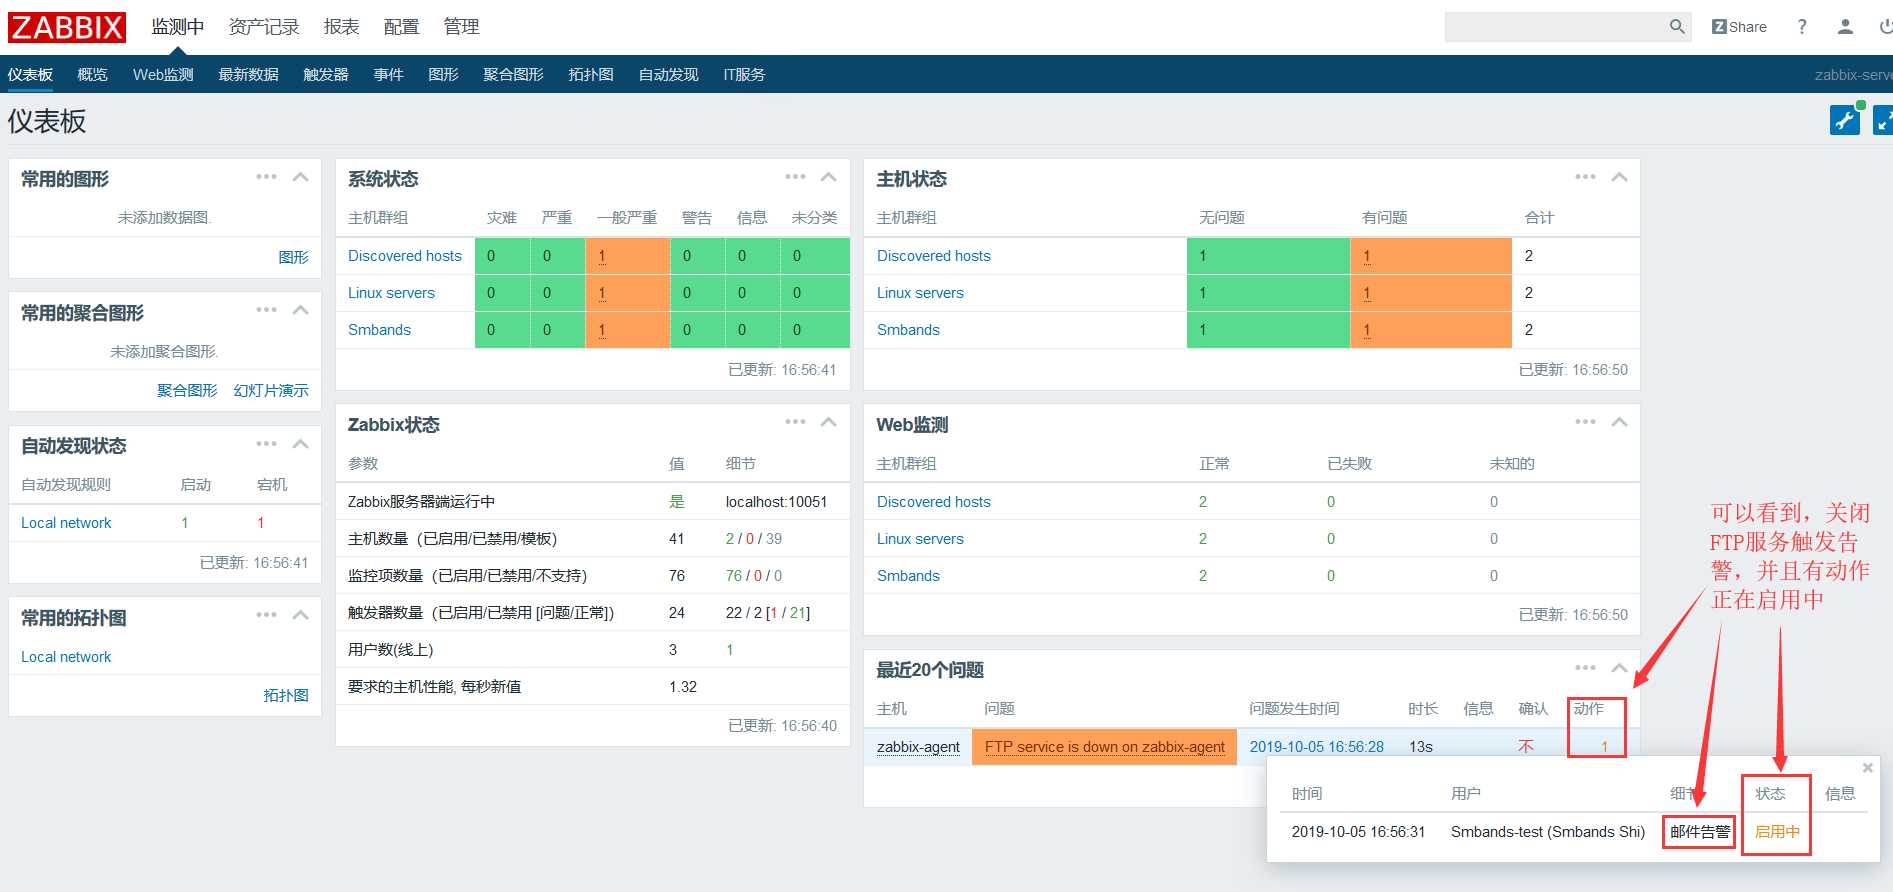Open menu dots of 系统状态 widget
1893x892 pixels.
tap(795, 177)
